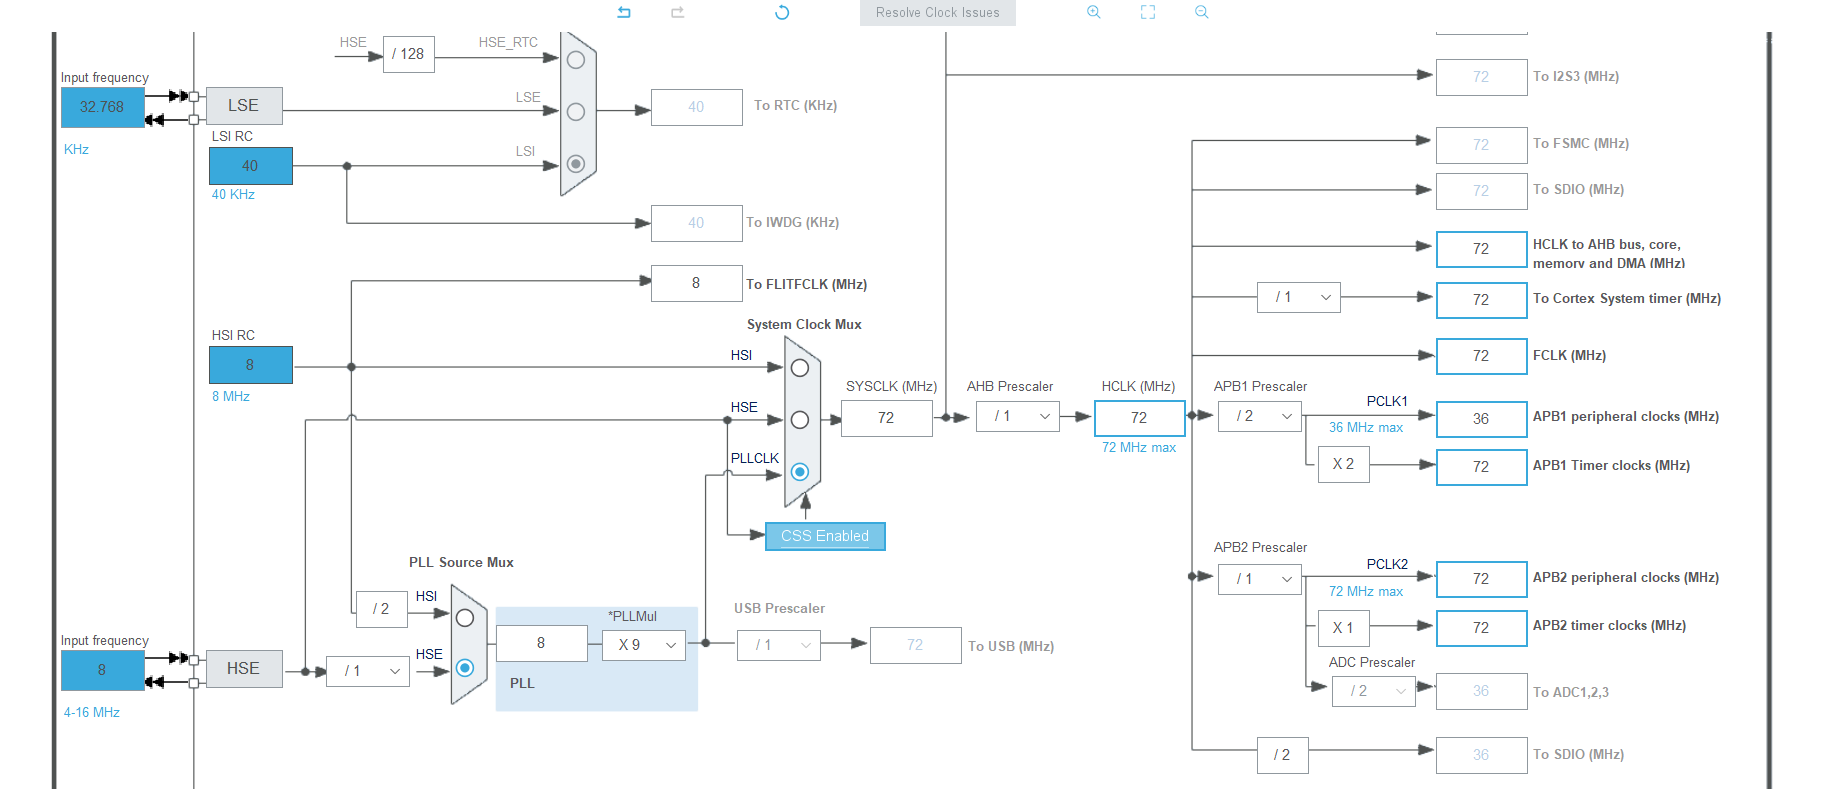Image resolution: width=1822 pixels, height=789 pixels.
Task: Click the To IWDG (KHz) value box
Action: [697, 223]
